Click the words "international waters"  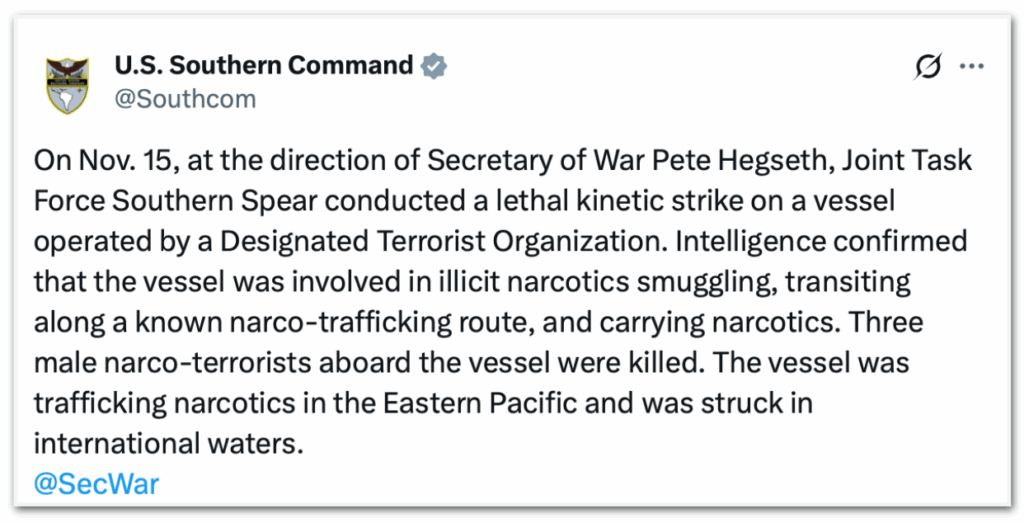[166, 444]
